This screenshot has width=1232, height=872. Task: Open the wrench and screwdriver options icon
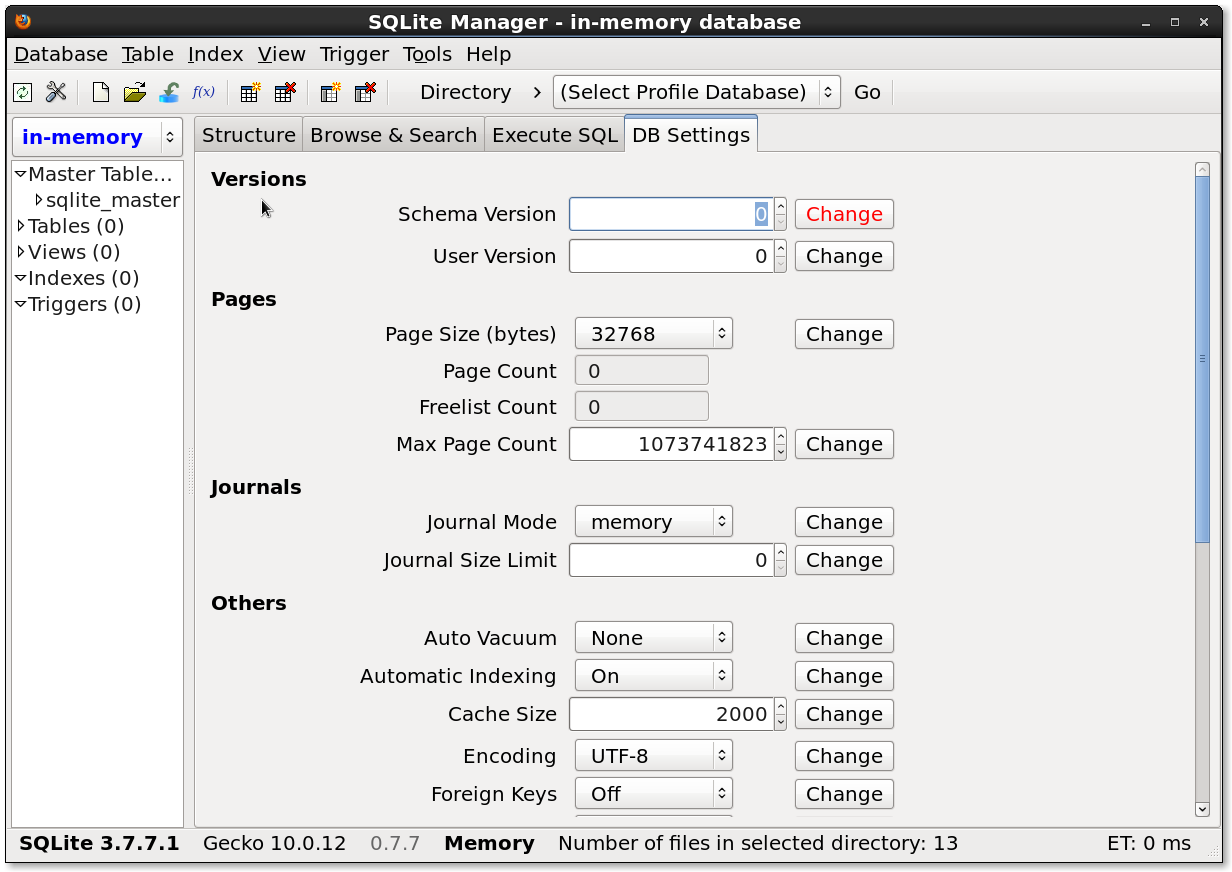[x=56, y=93]
